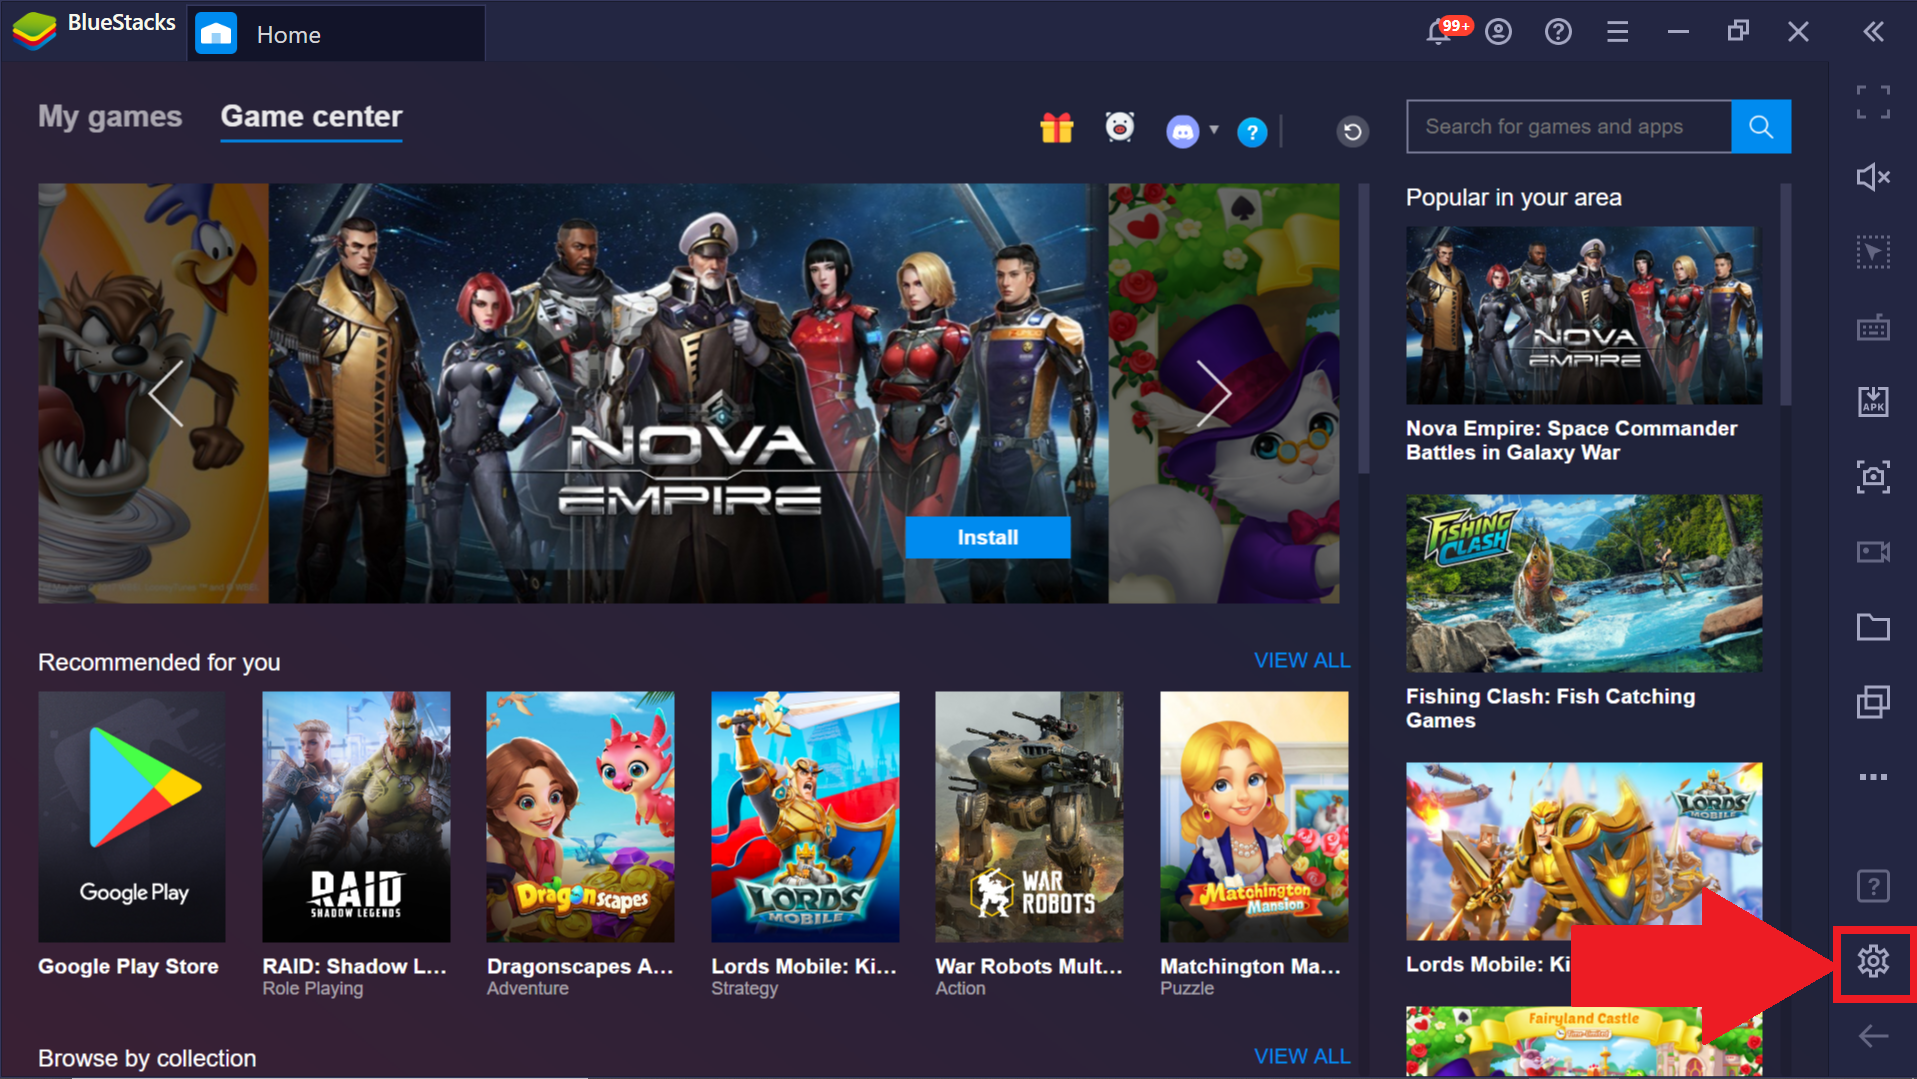Open the account profile icon
The height and width of the screenshot is (1079, 1917).
[x=1498, y=32]
